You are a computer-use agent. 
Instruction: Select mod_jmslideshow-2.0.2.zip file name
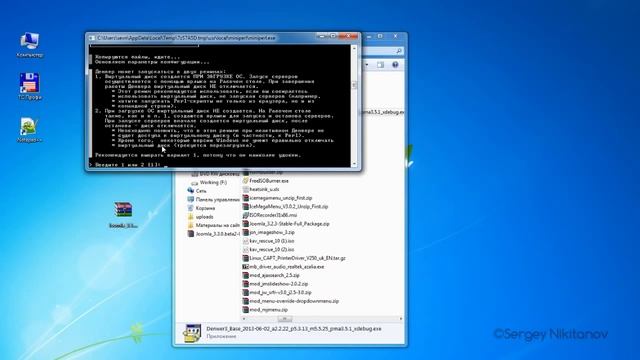point(279,284)
